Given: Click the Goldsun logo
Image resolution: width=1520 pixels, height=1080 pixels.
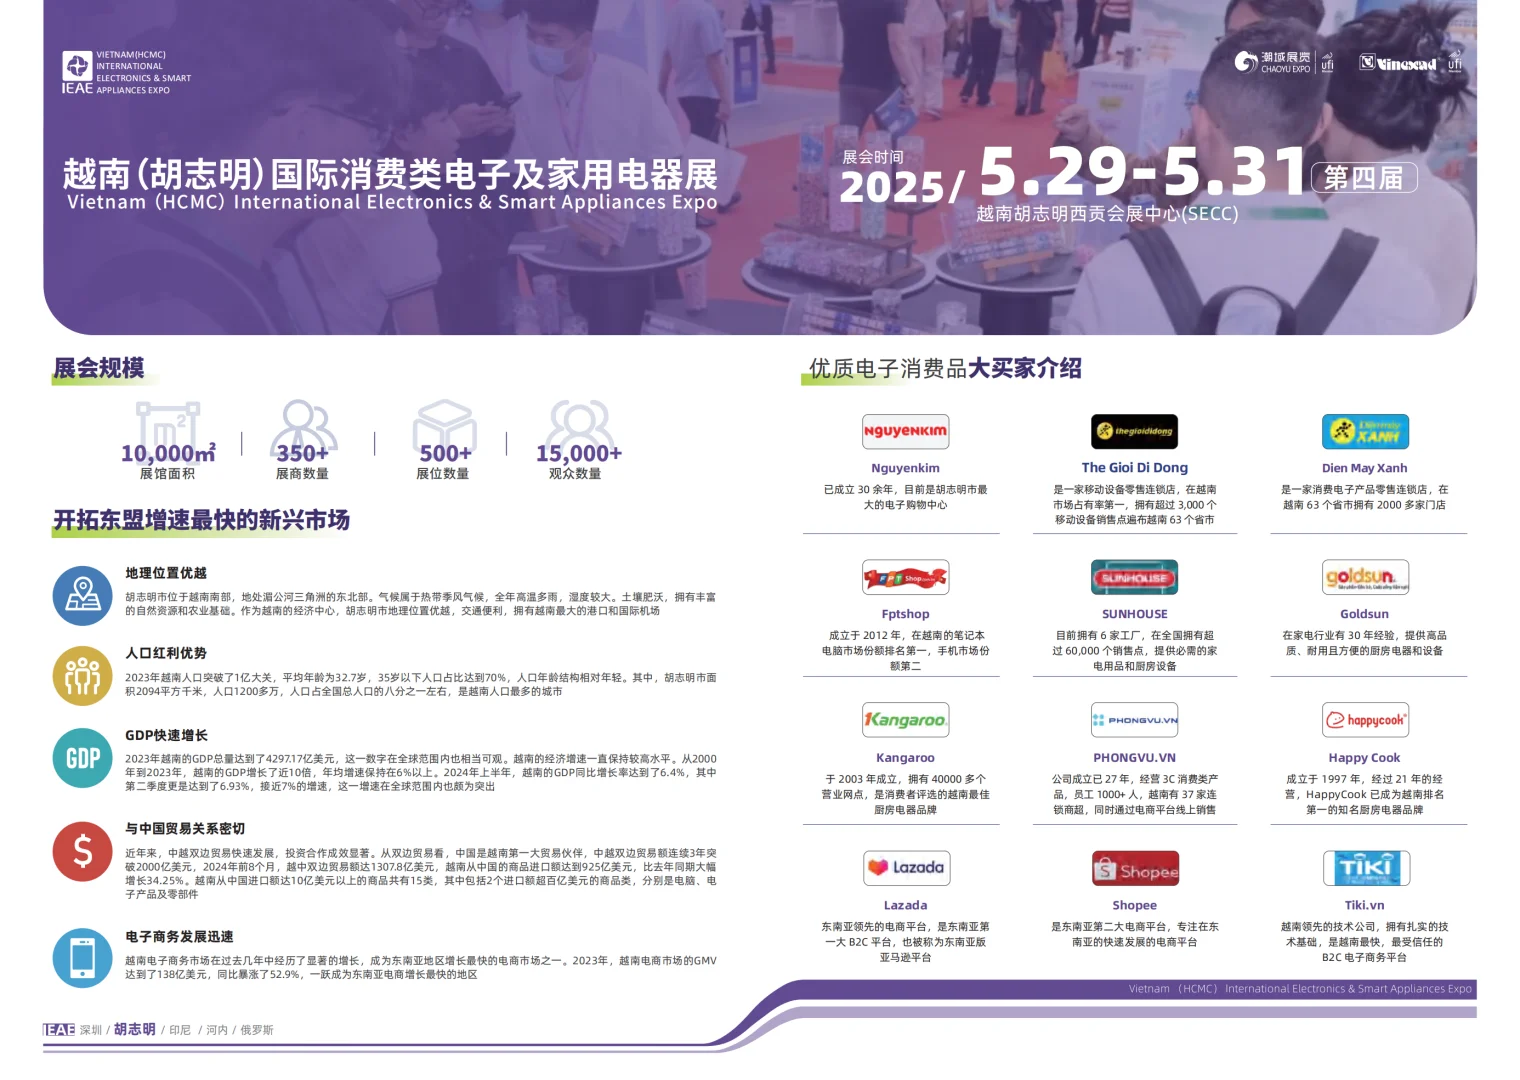Looking at the screenshot, I should click(1365, 577).
